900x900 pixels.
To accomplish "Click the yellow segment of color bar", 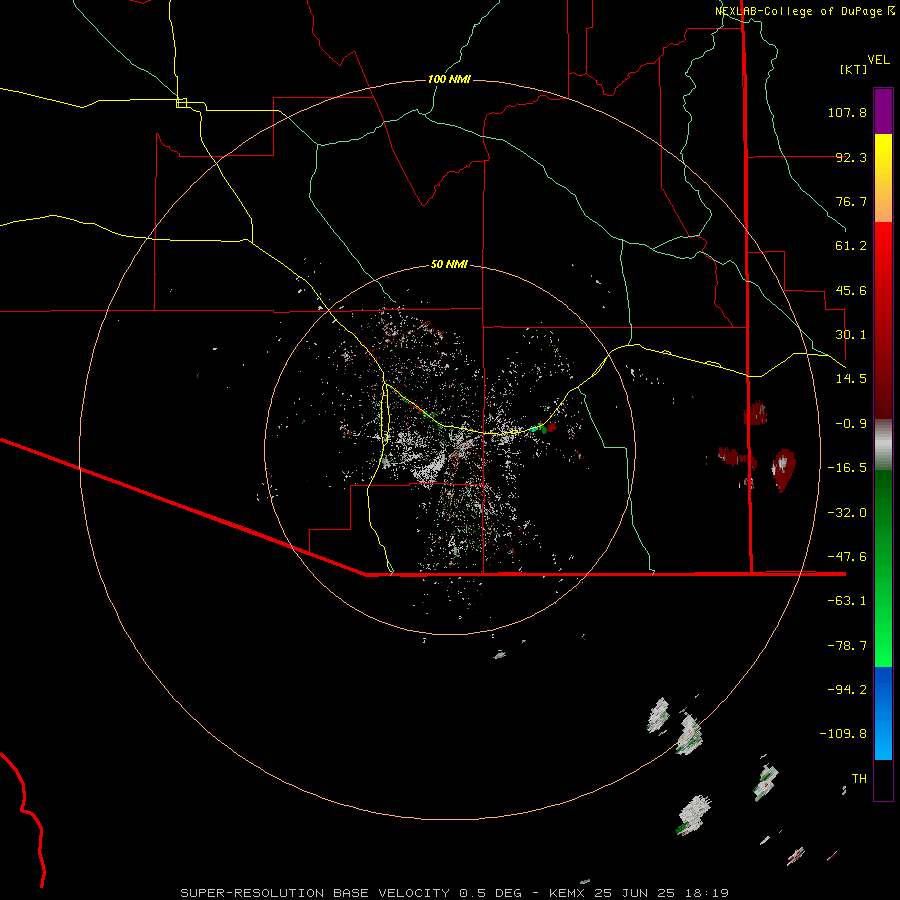I will [883, 178].
